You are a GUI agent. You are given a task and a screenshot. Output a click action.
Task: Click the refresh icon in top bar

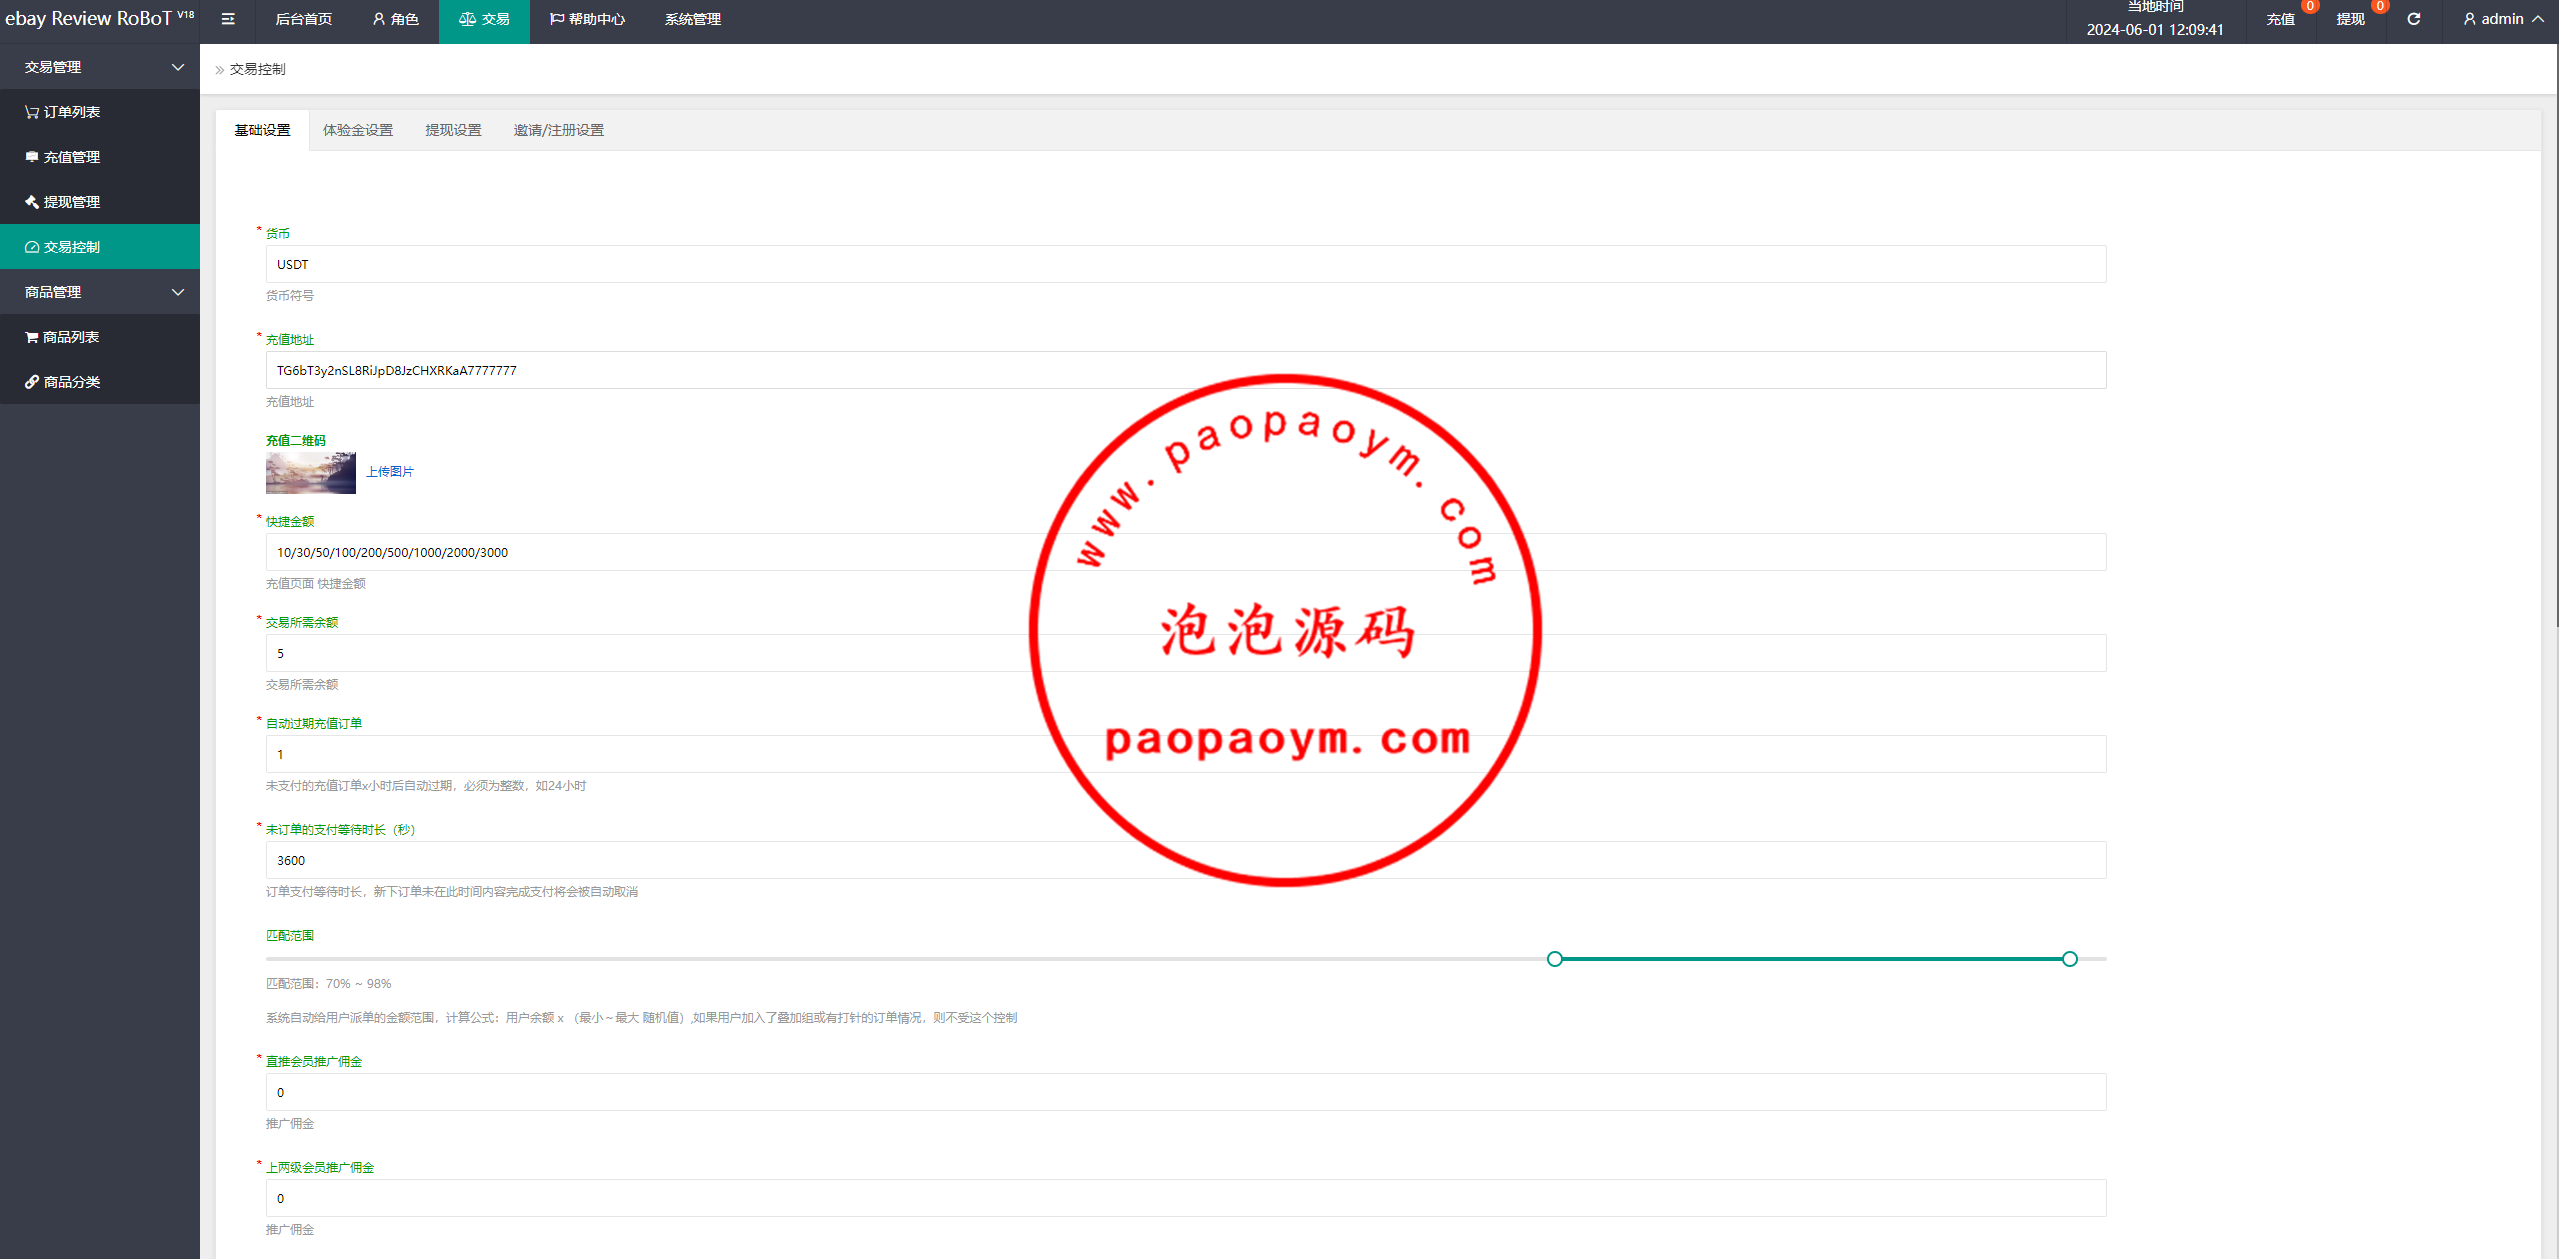coord(2413,19)
